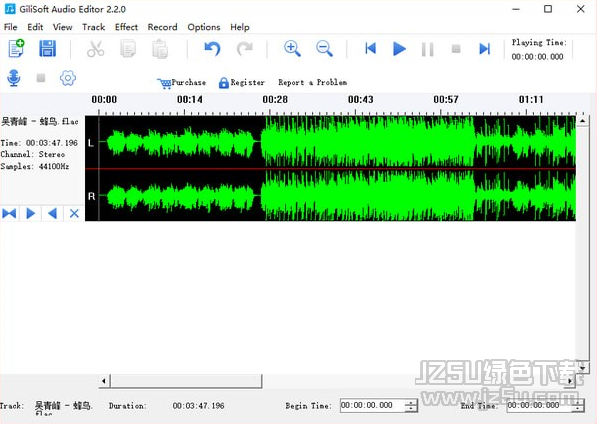
Task: Click the Register link with lock icon
Action: 242,83
